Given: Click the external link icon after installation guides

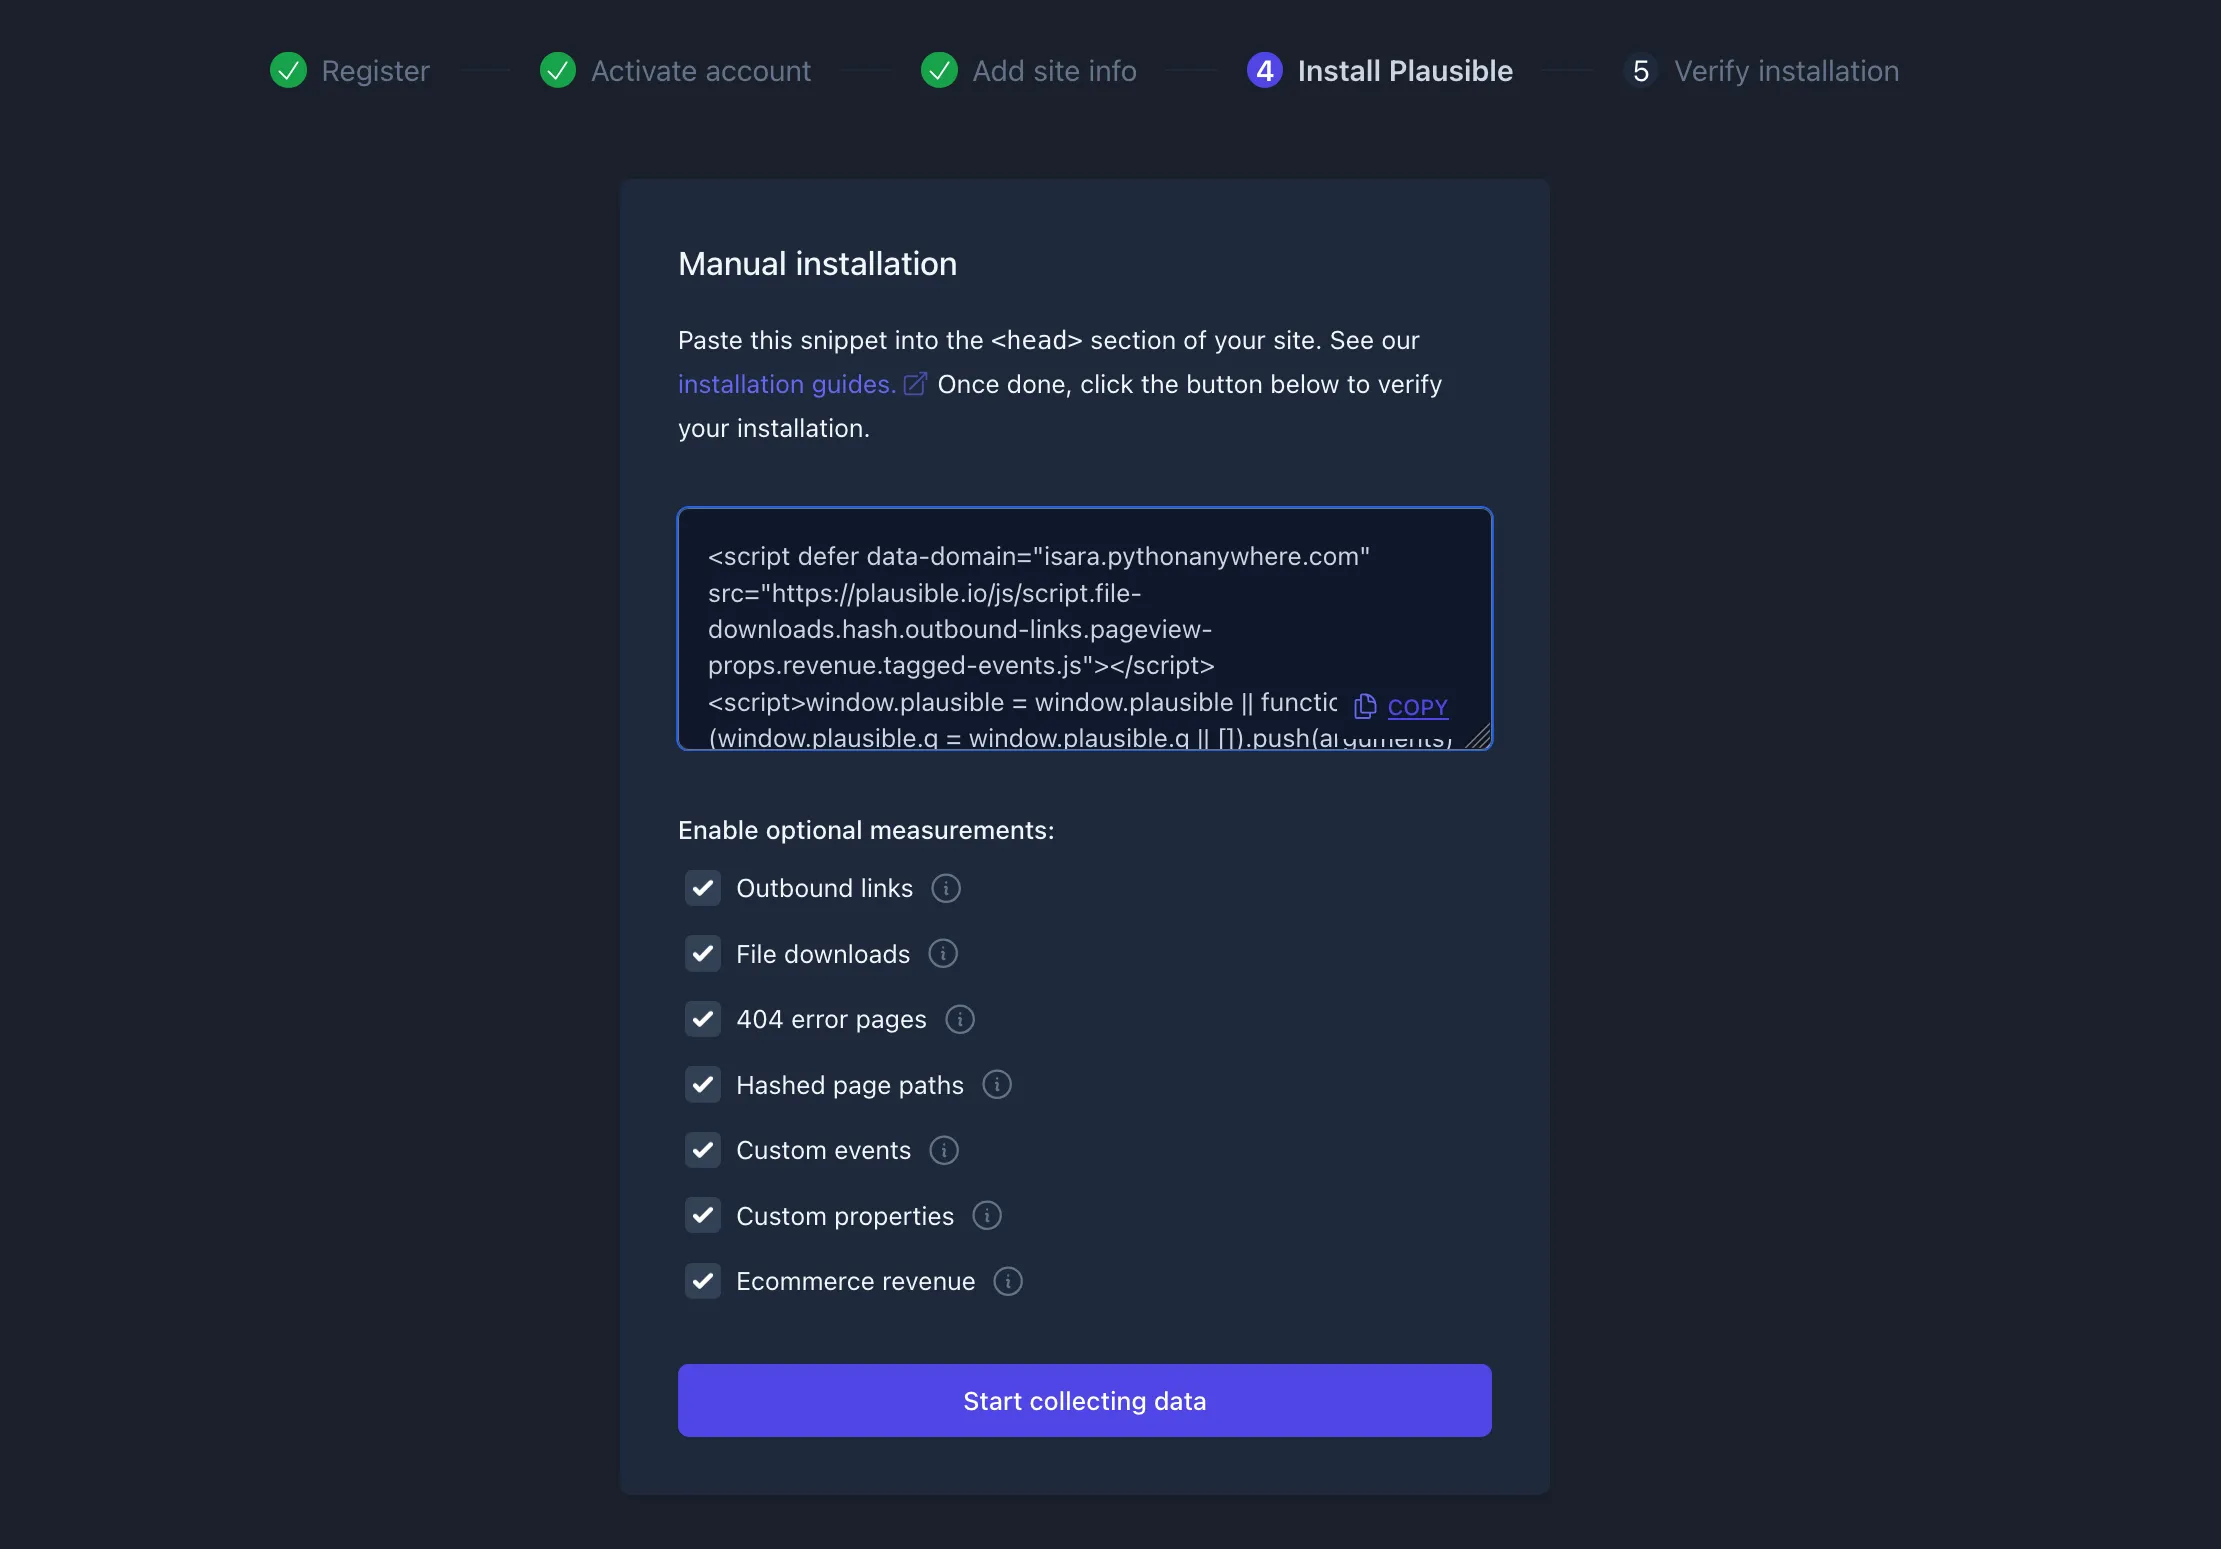Looking at the screenshot, I should pyautogui.click(x=915, y=384).
